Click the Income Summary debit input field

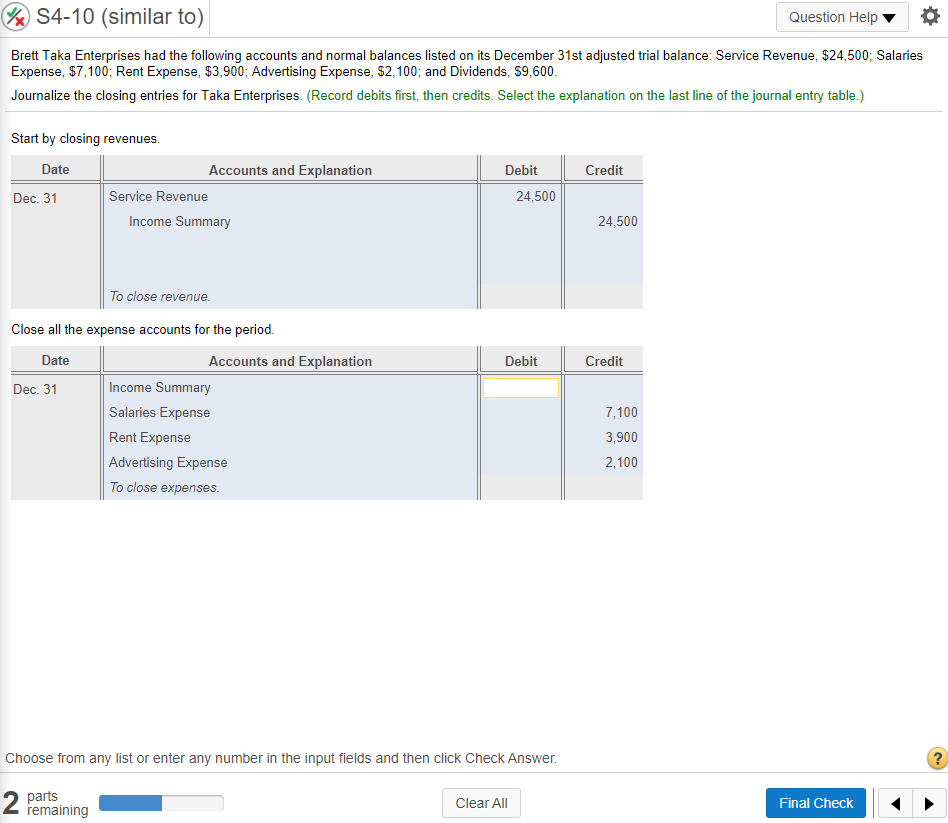coord(521,388)
